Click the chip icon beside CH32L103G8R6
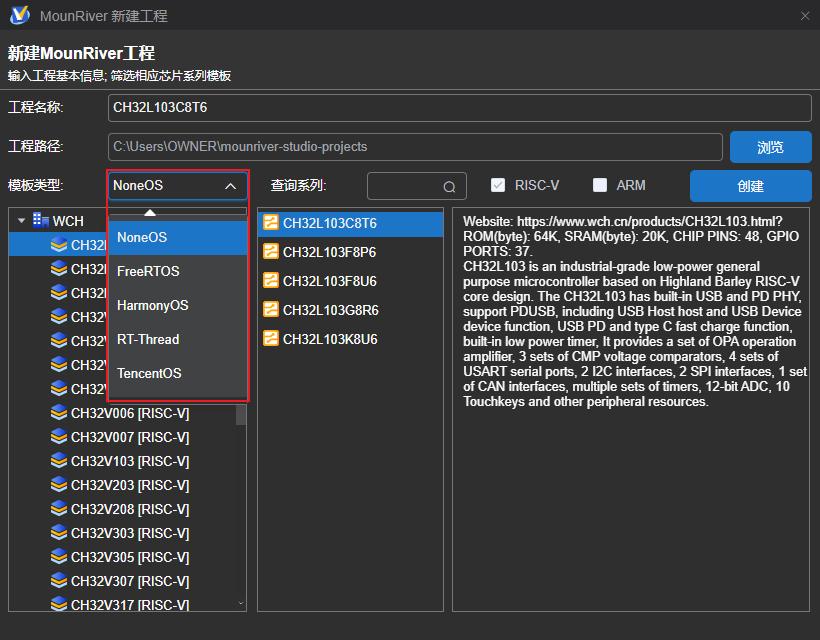 coord(271,310)
